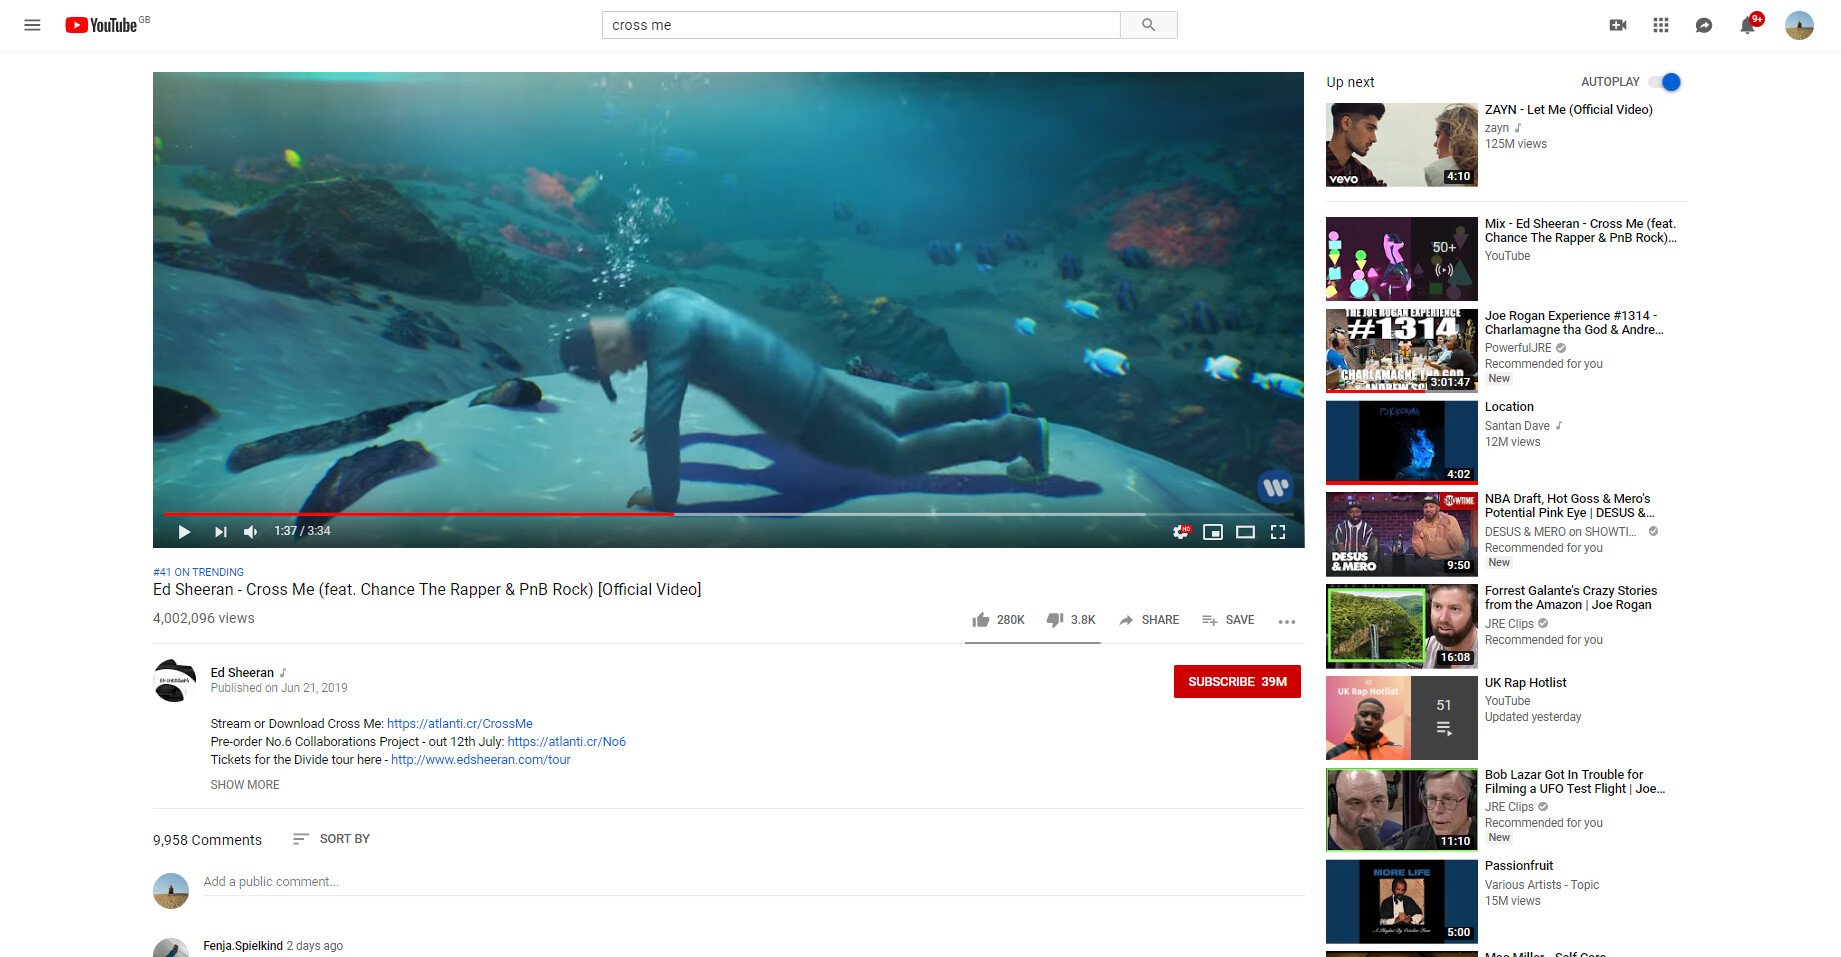Image resolution: width=1841 pixels, height=957 pixels.
Task: Mute the video volume
Action: pyautogui.click(x=251, y=531)
